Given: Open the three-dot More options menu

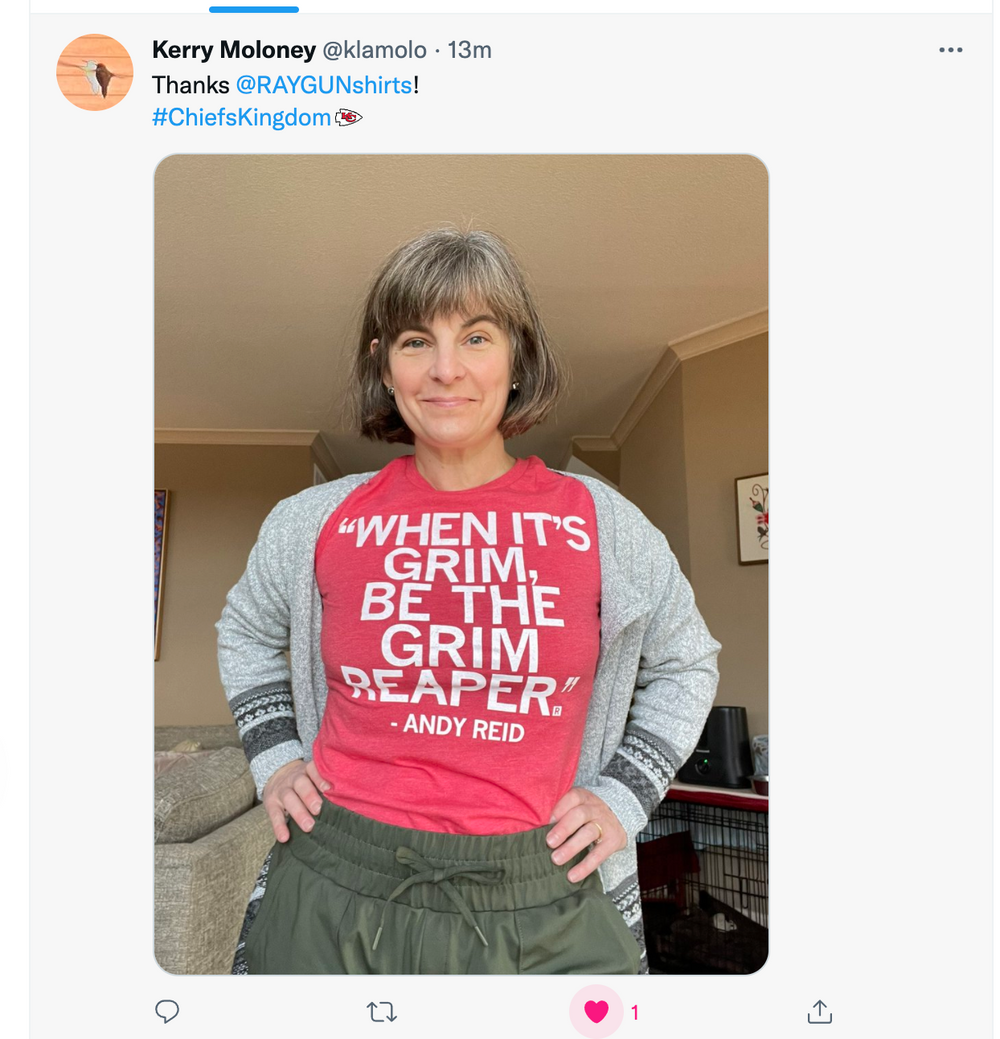Looking at the screenshot, I should tap(950, 50).
